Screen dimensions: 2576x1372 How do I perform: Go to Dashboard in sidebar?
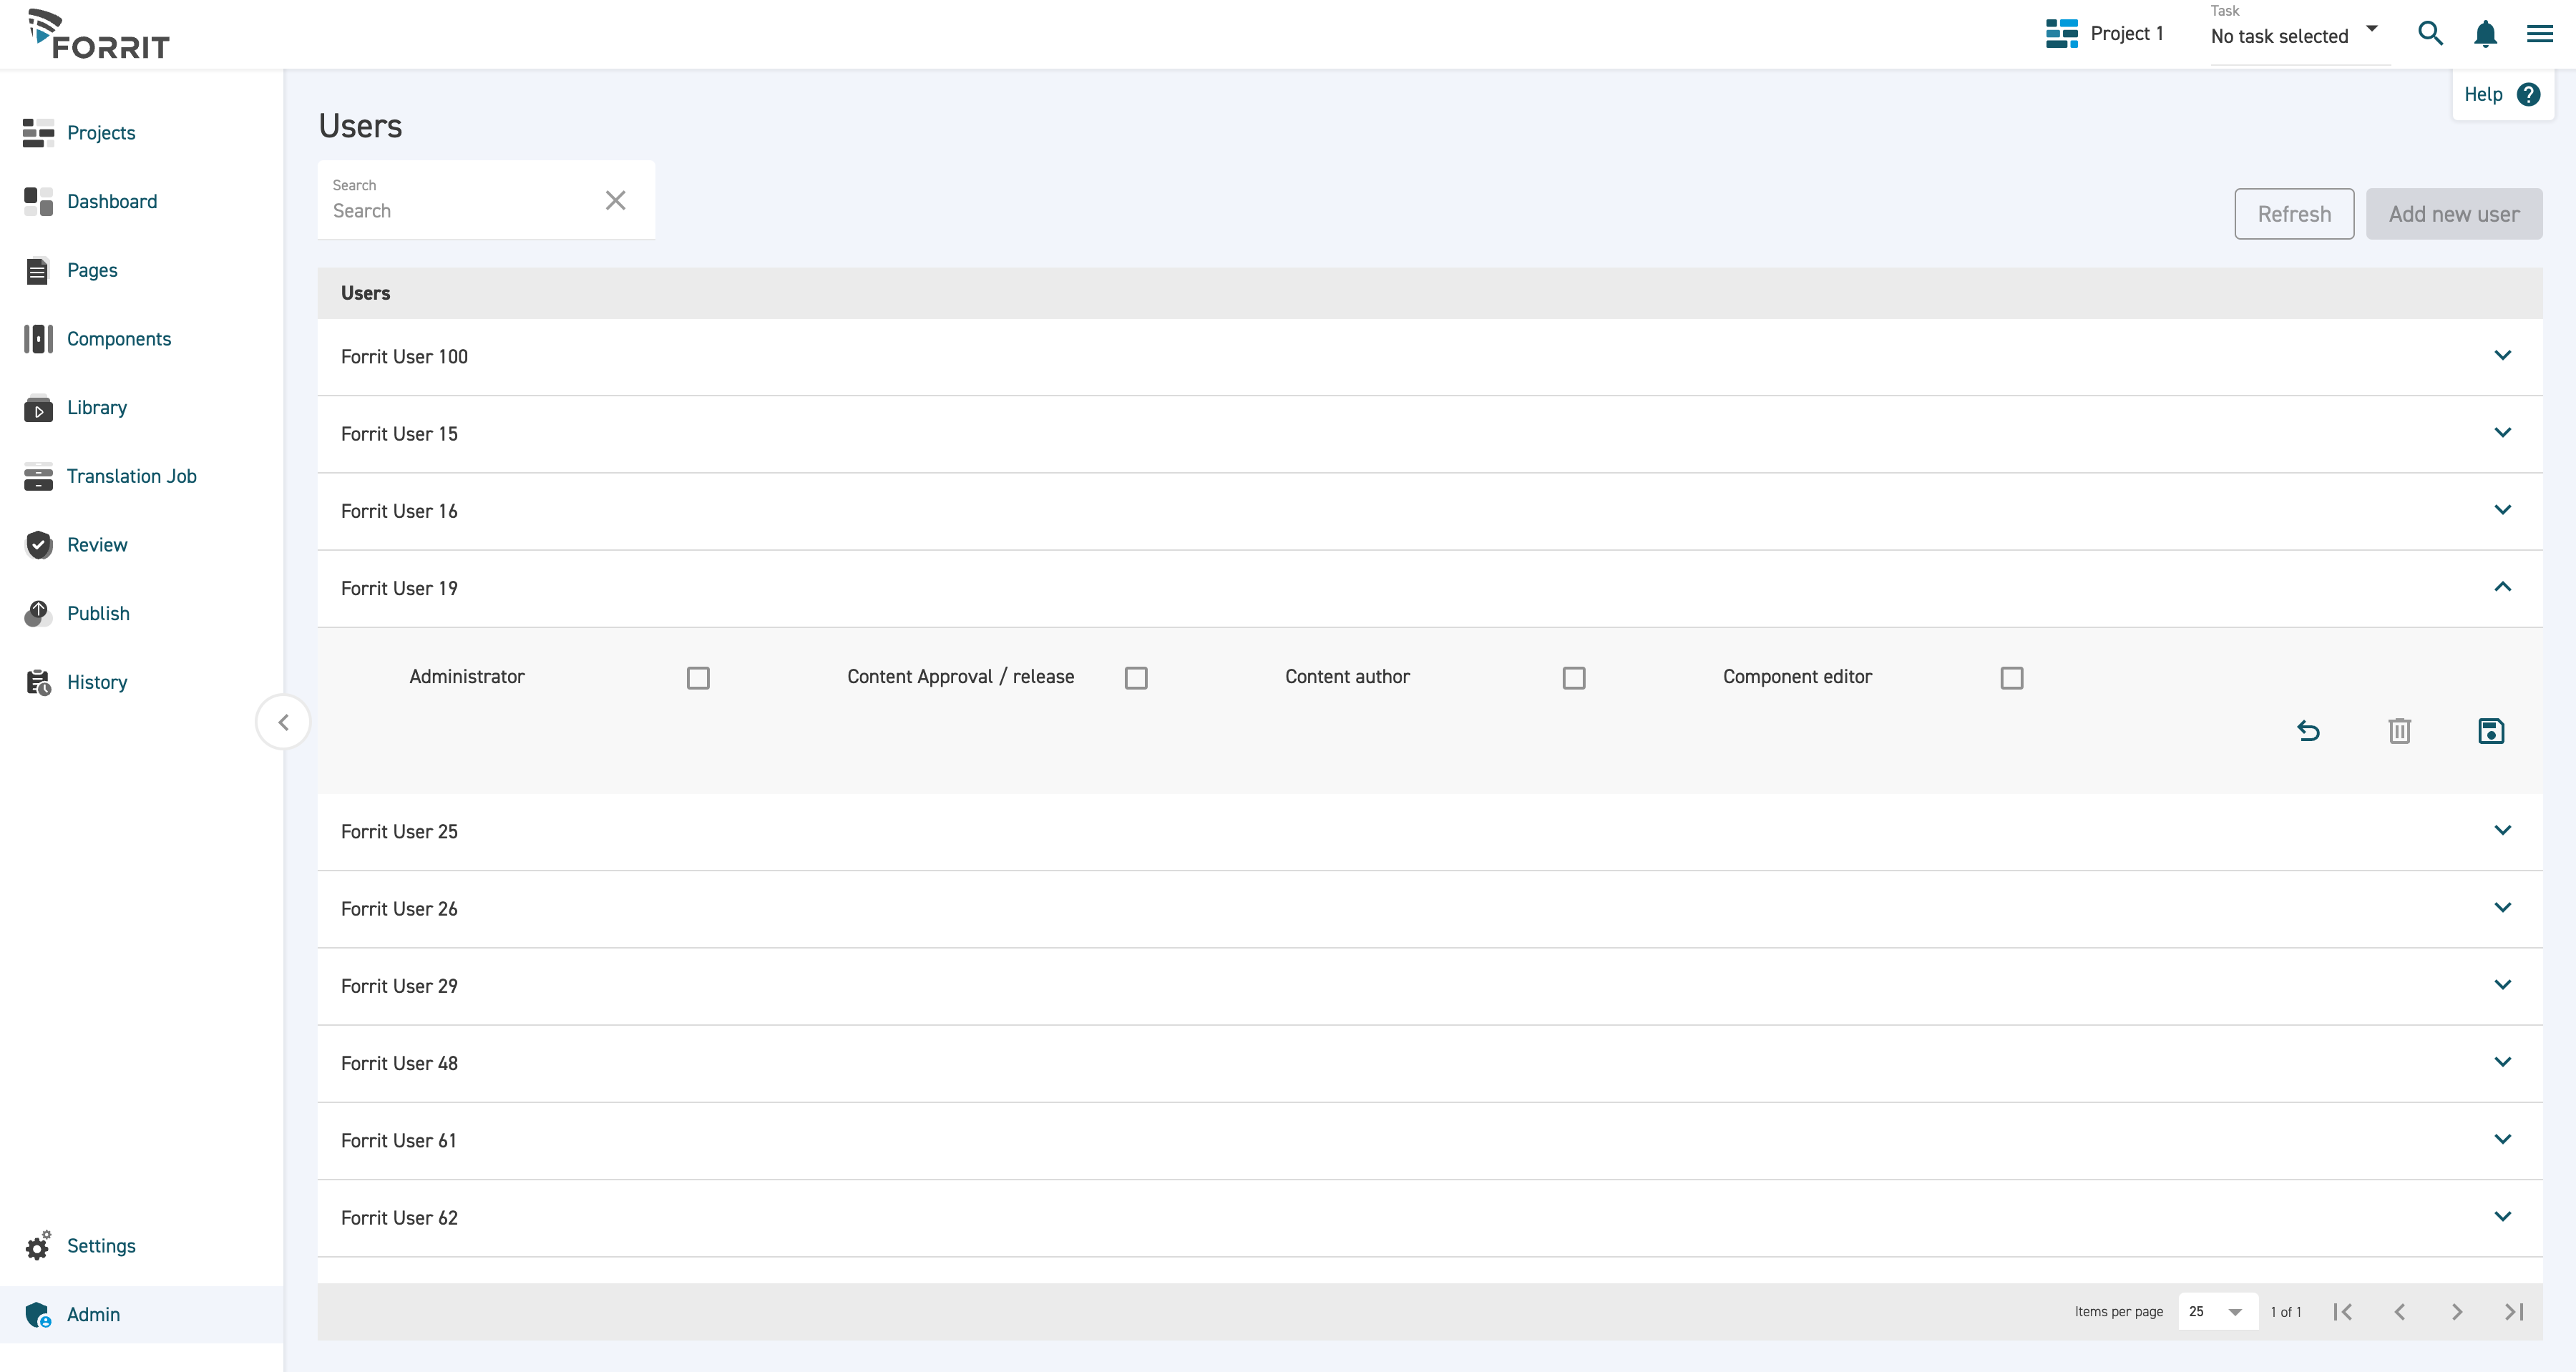[112, 201]
